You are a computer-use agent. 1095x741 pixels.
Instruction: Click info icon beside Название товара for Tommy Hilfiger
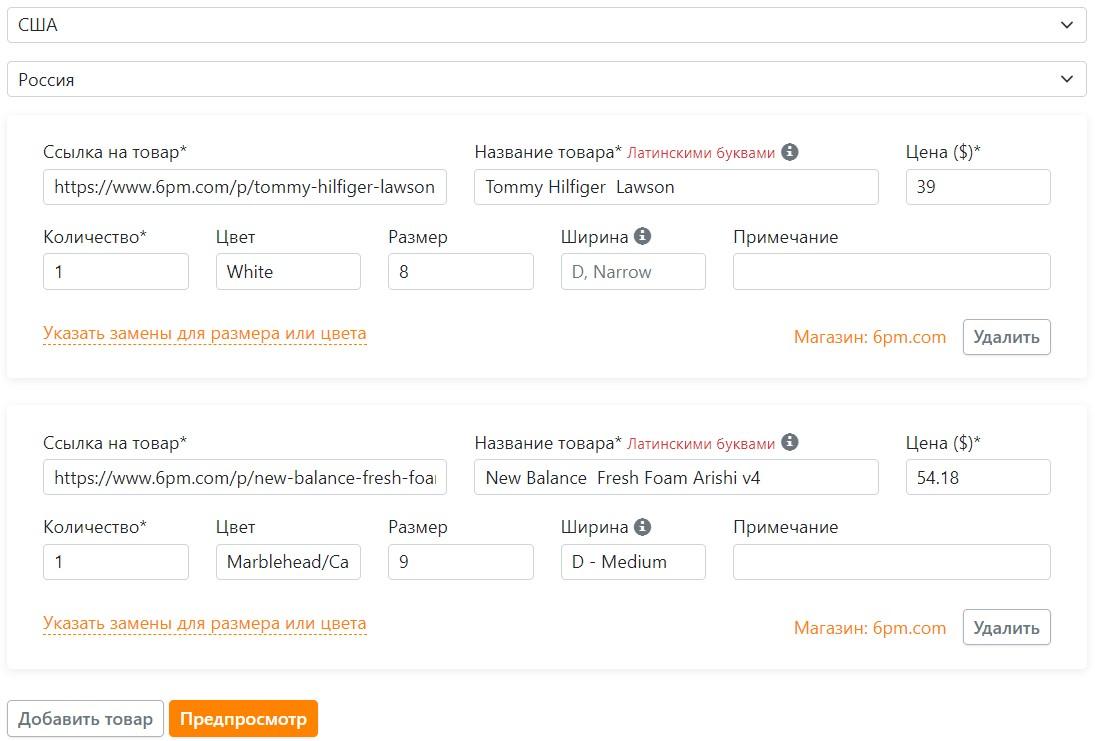point(790,152)
